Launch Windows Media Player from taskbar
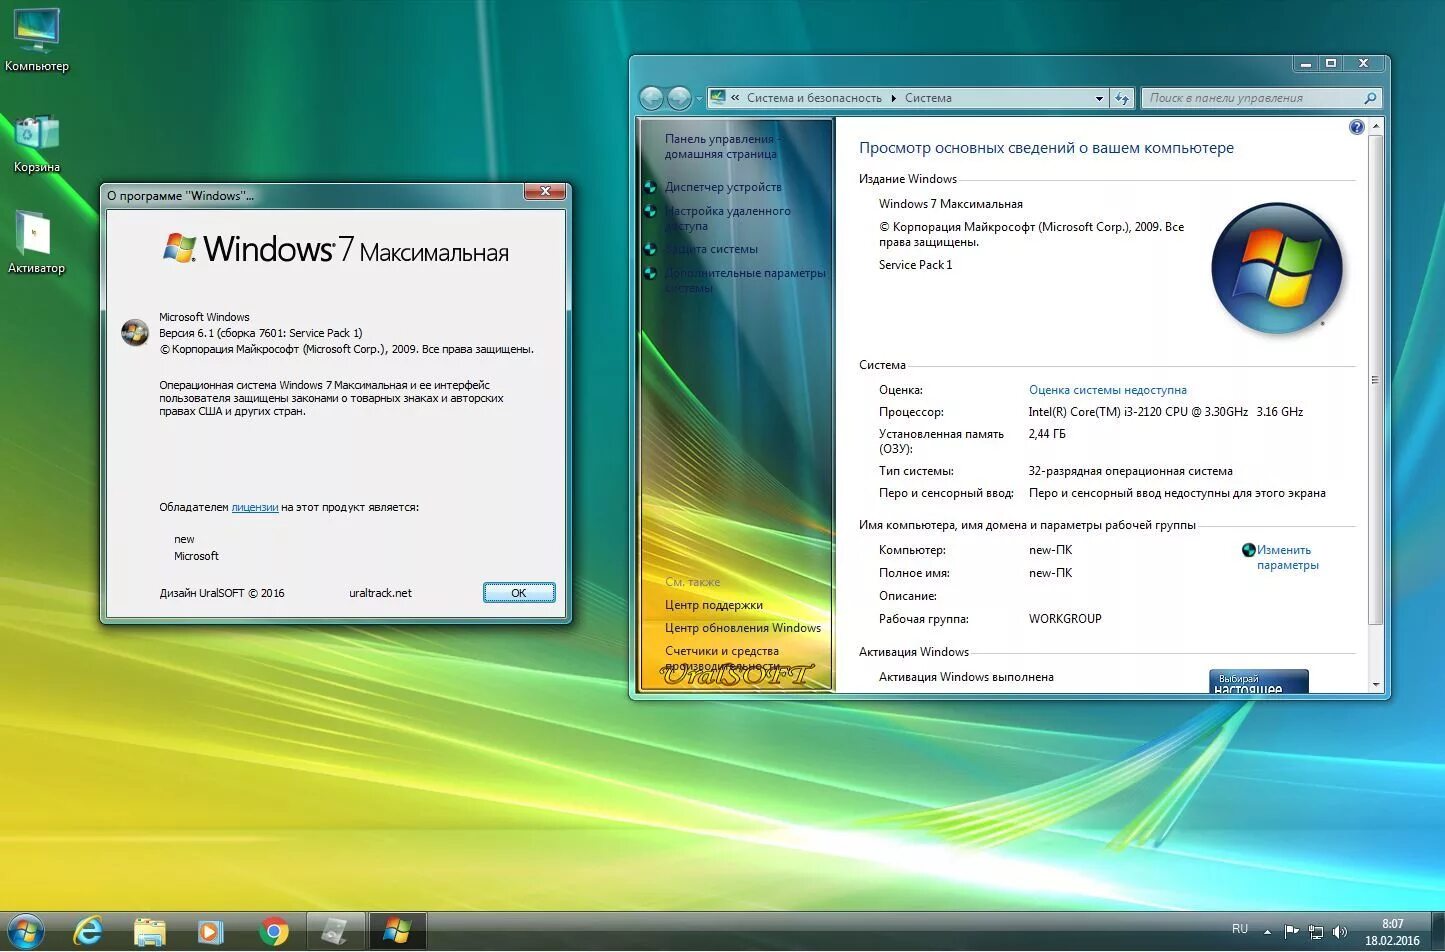Viewport: 1445px width, 952px height. (210, 931)
